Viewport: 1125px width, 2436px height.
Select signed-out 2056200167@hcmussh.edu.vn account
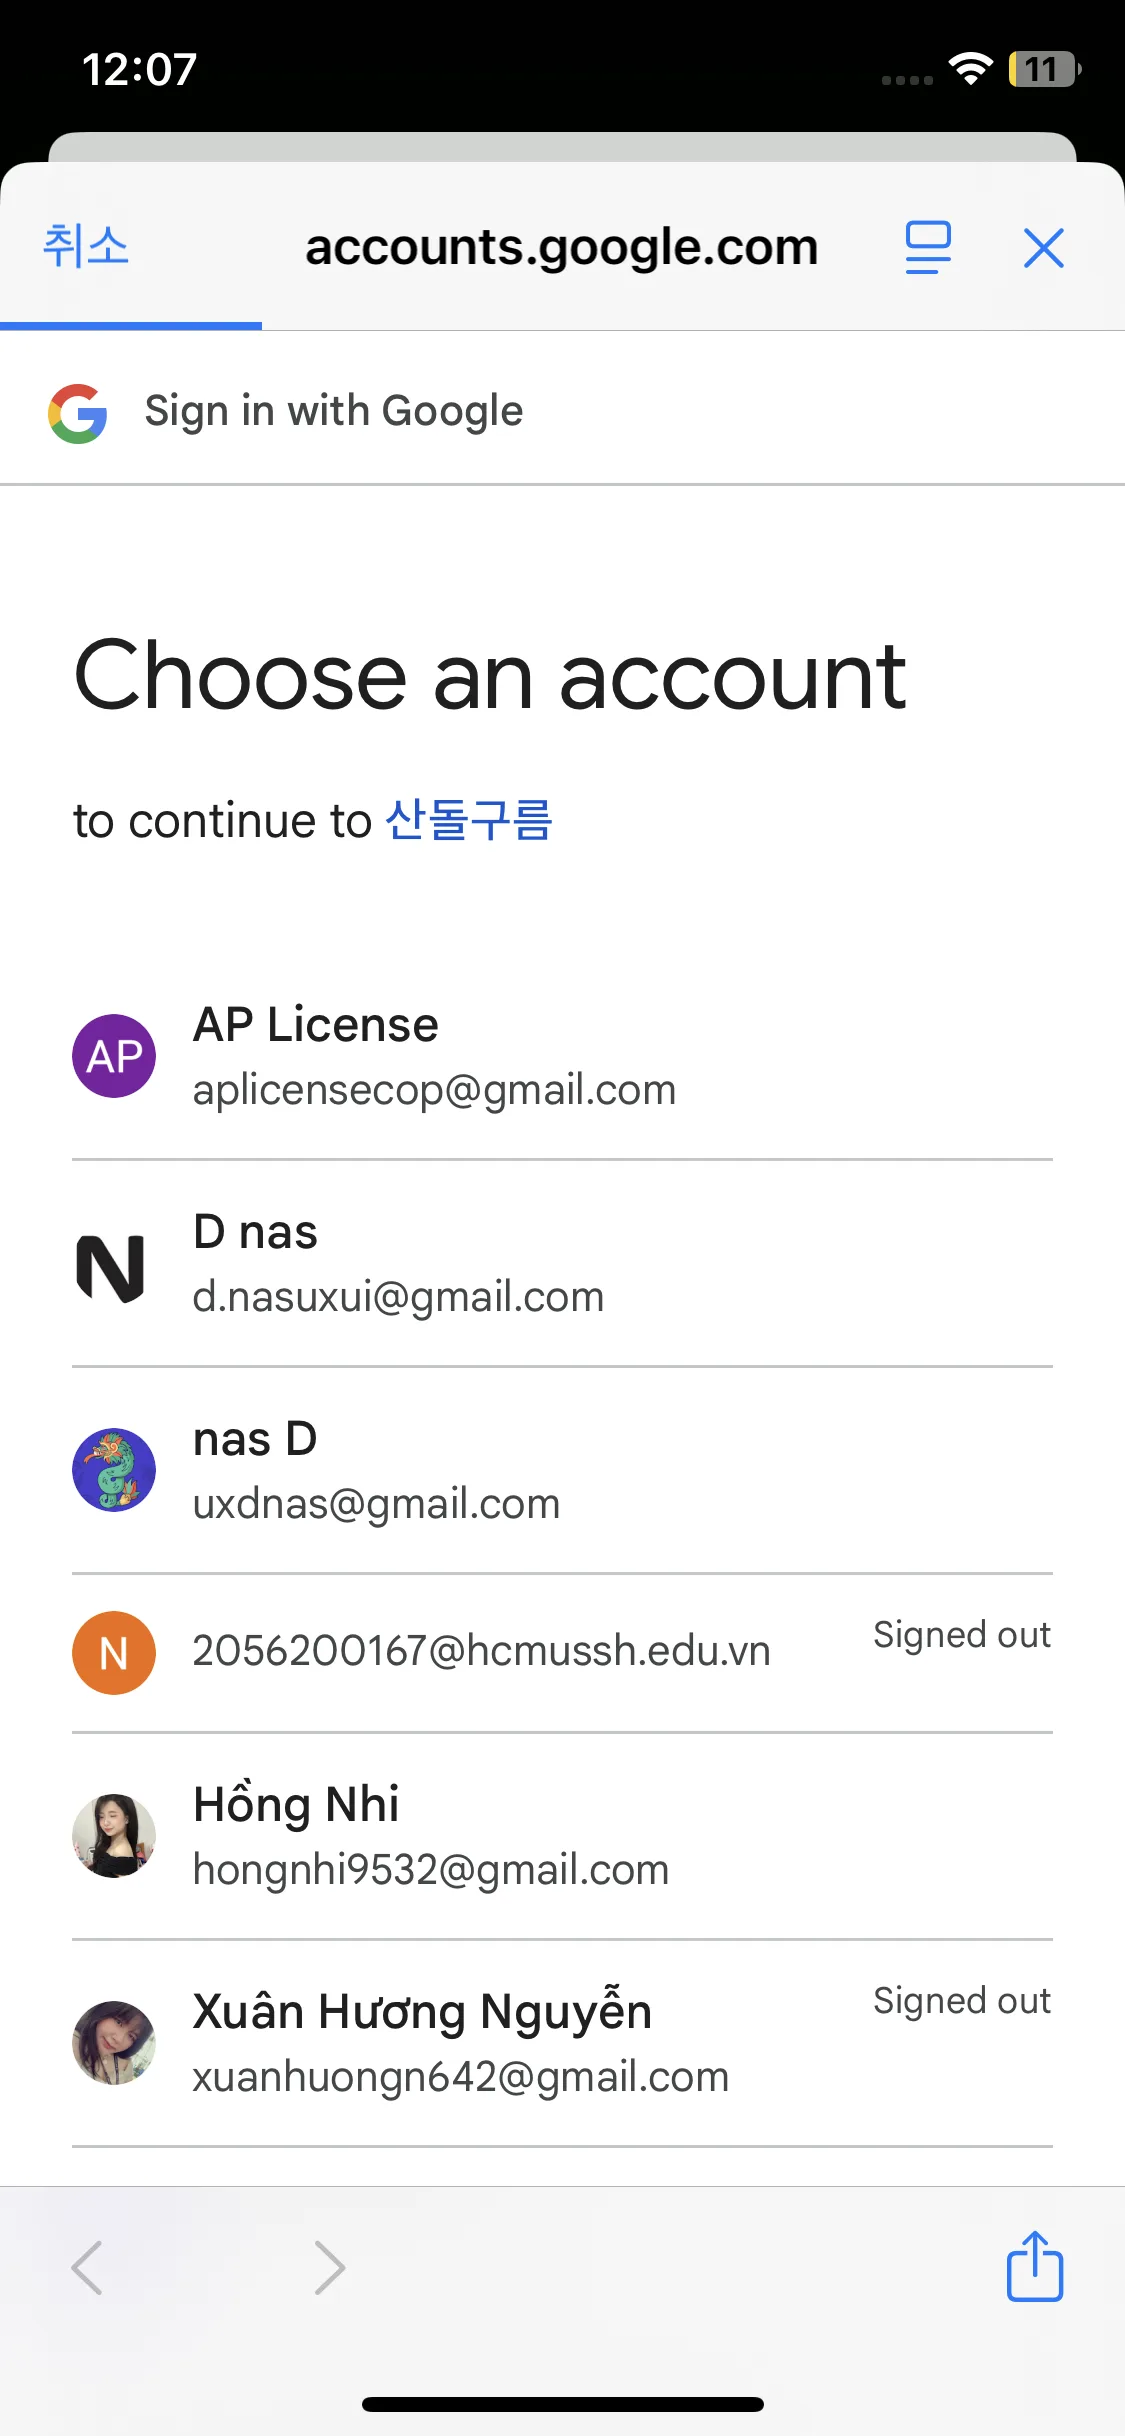click(x=481, y=1651)
